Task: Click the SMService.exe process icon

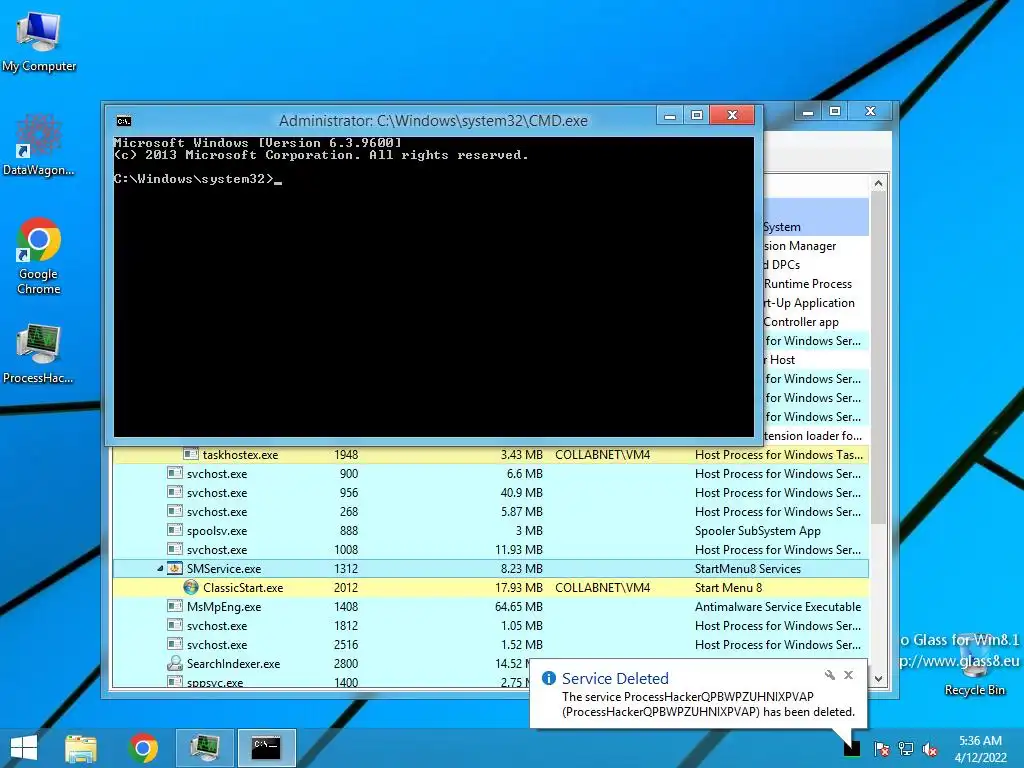Action: (x=174, y=568)
